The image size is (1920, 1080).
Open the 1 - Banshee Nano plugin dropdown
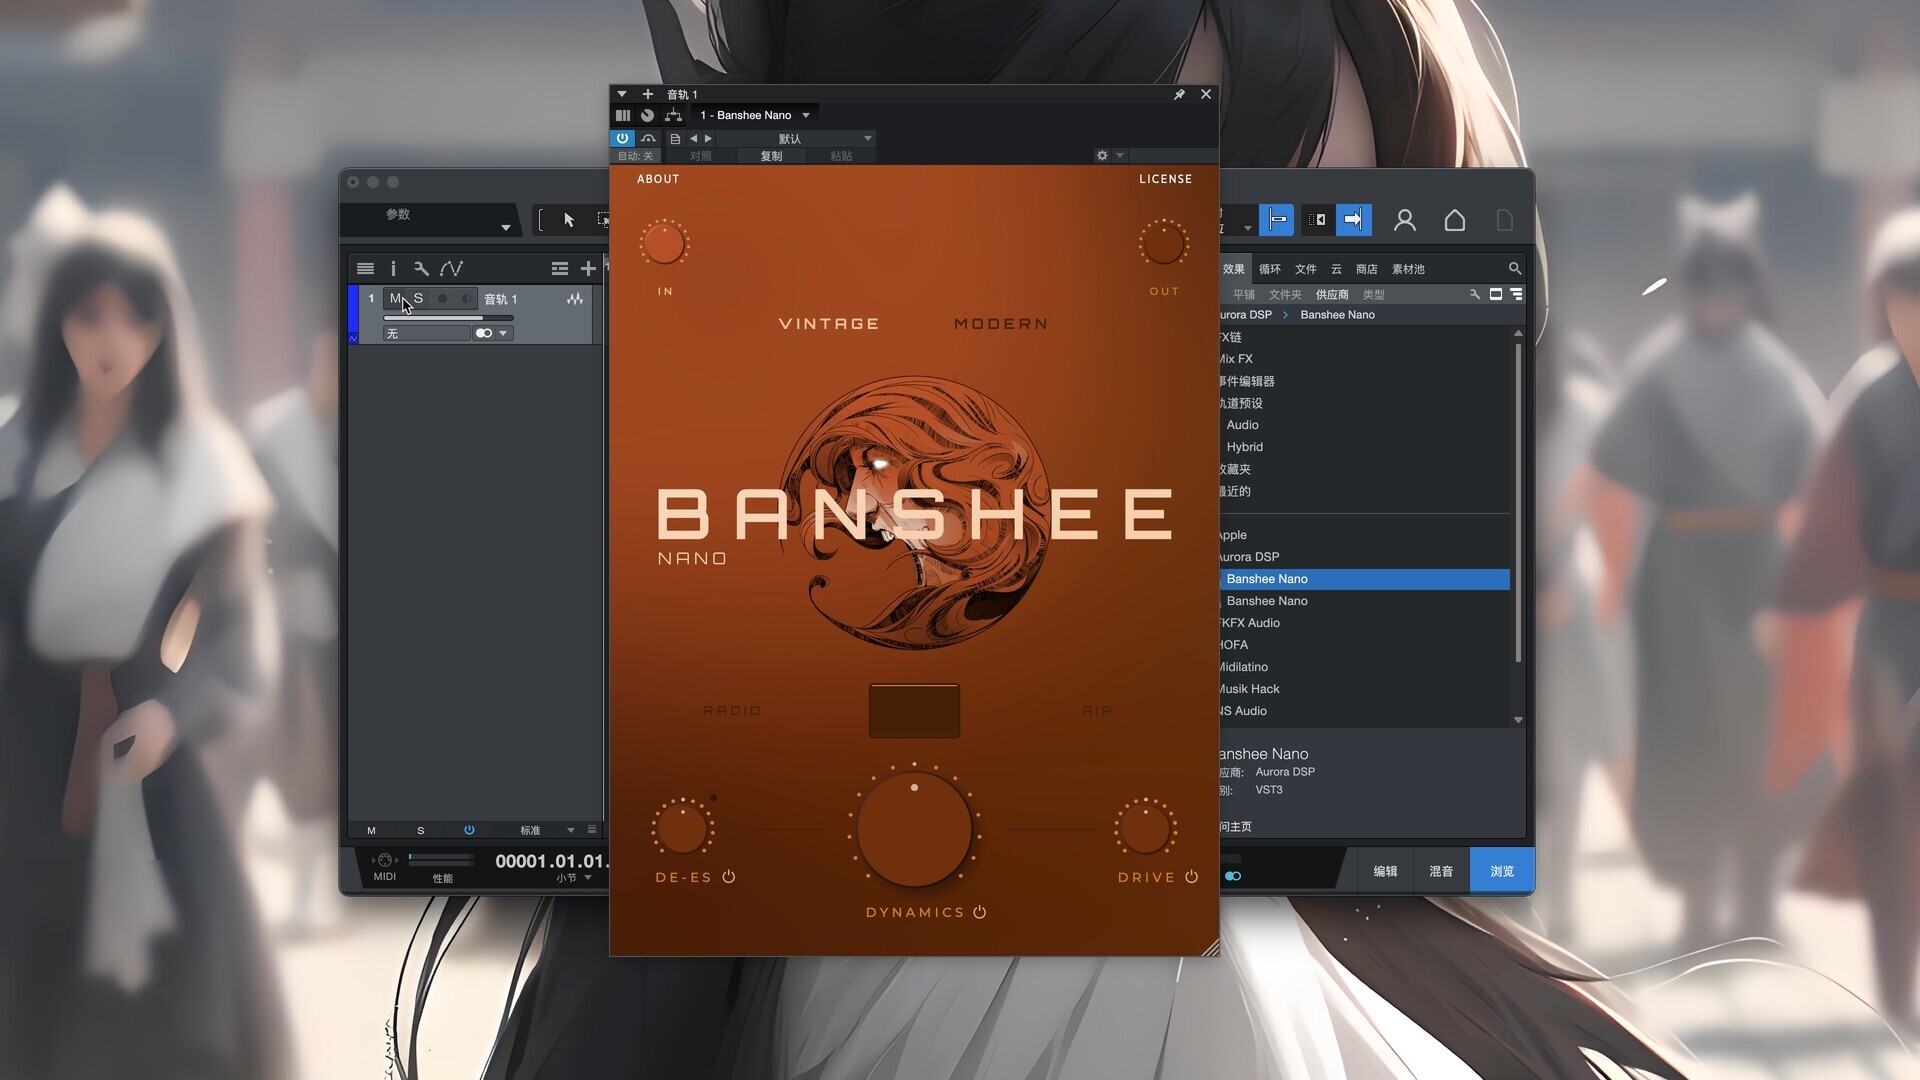755,115
